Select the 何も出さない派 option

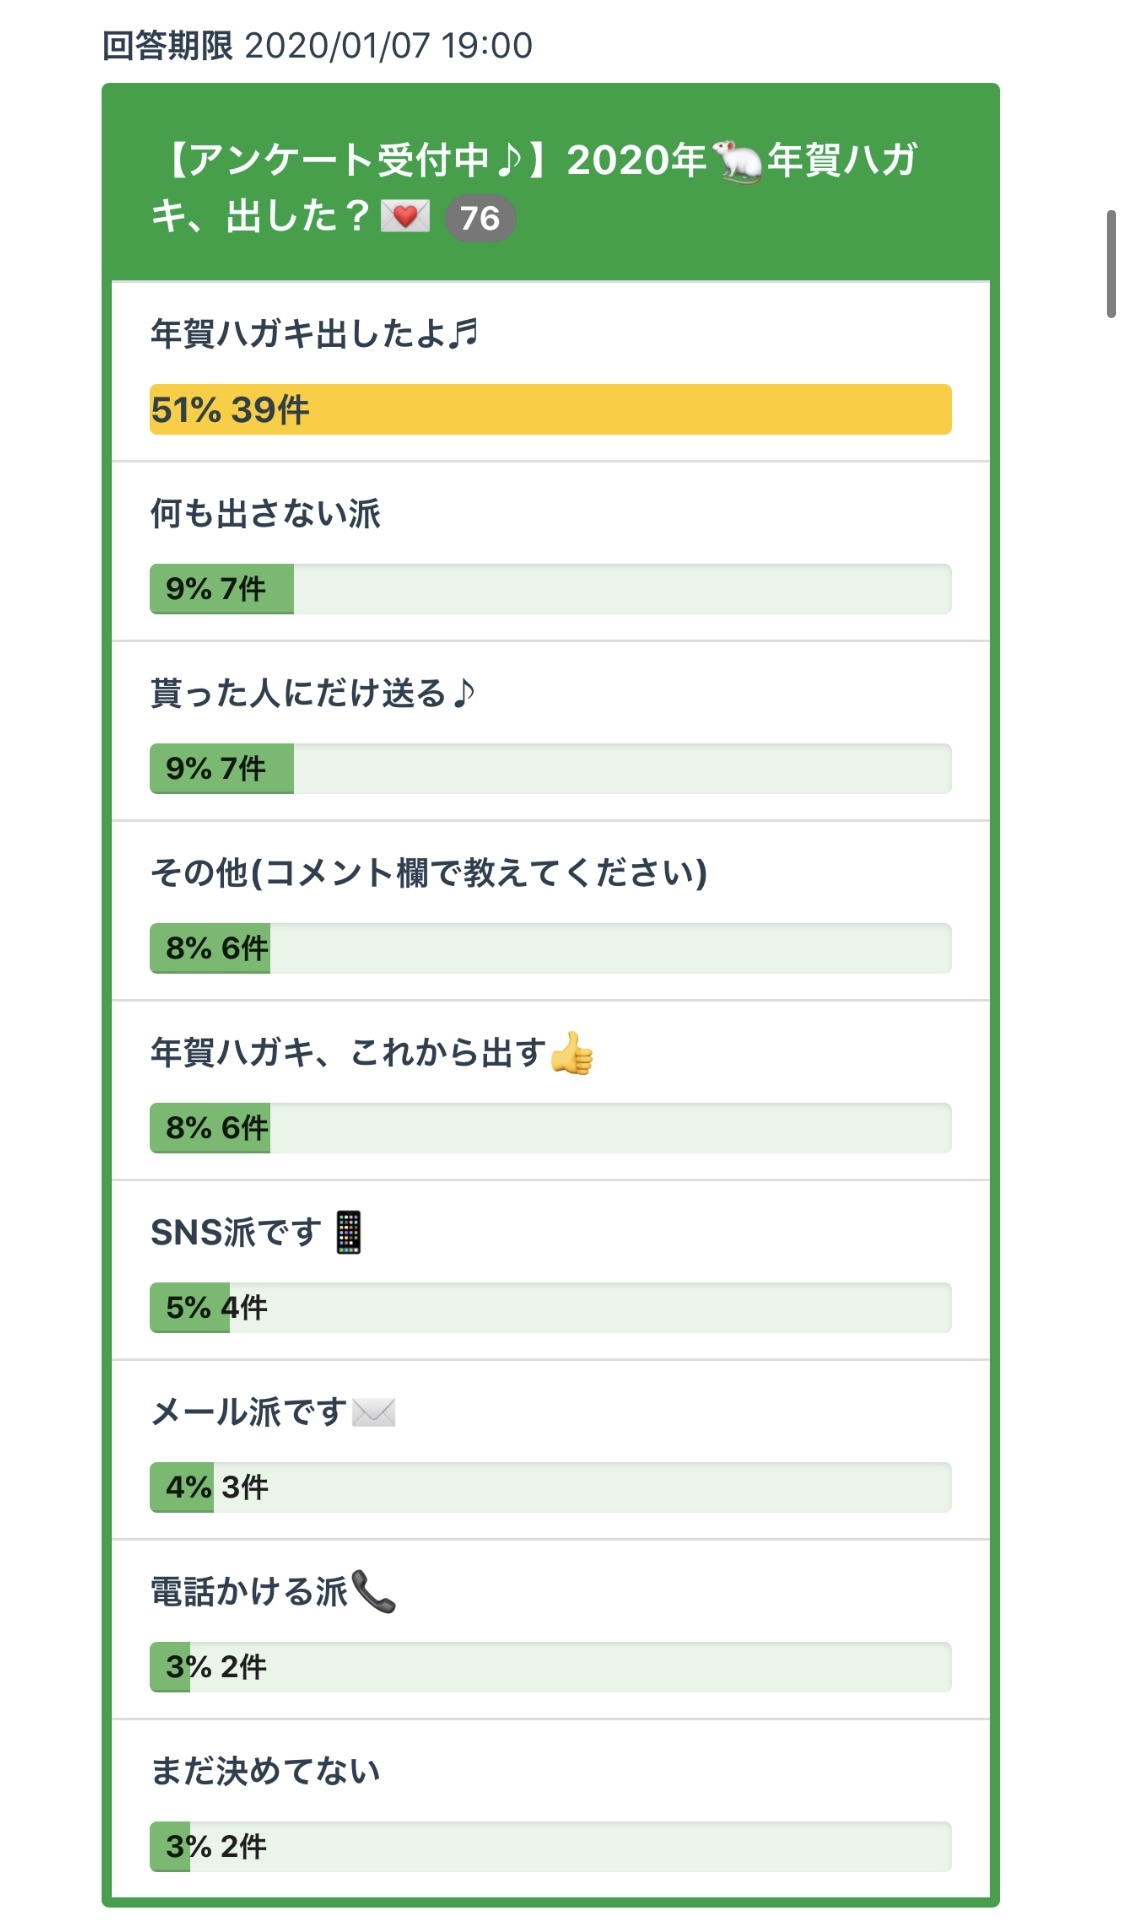coord(265,513)
